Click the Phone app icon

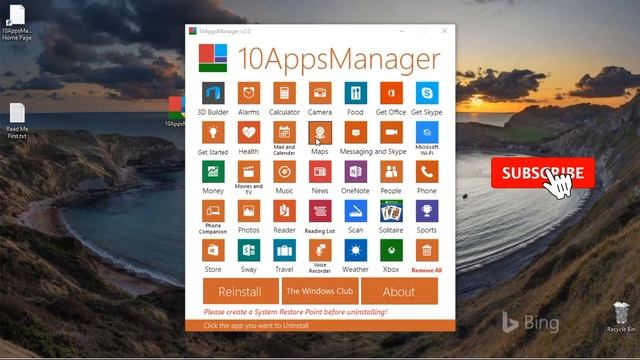click(x=427, y=172)
